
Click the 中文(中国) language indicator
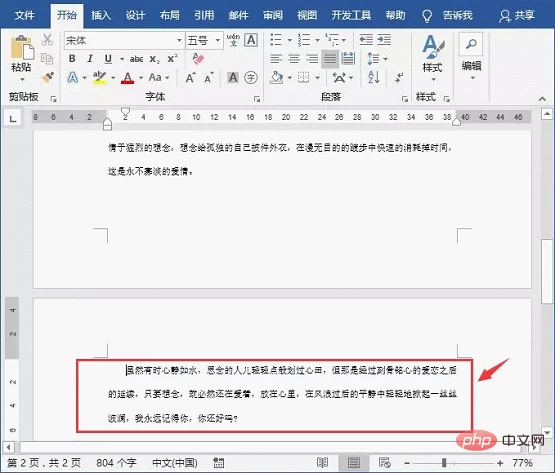174,463
